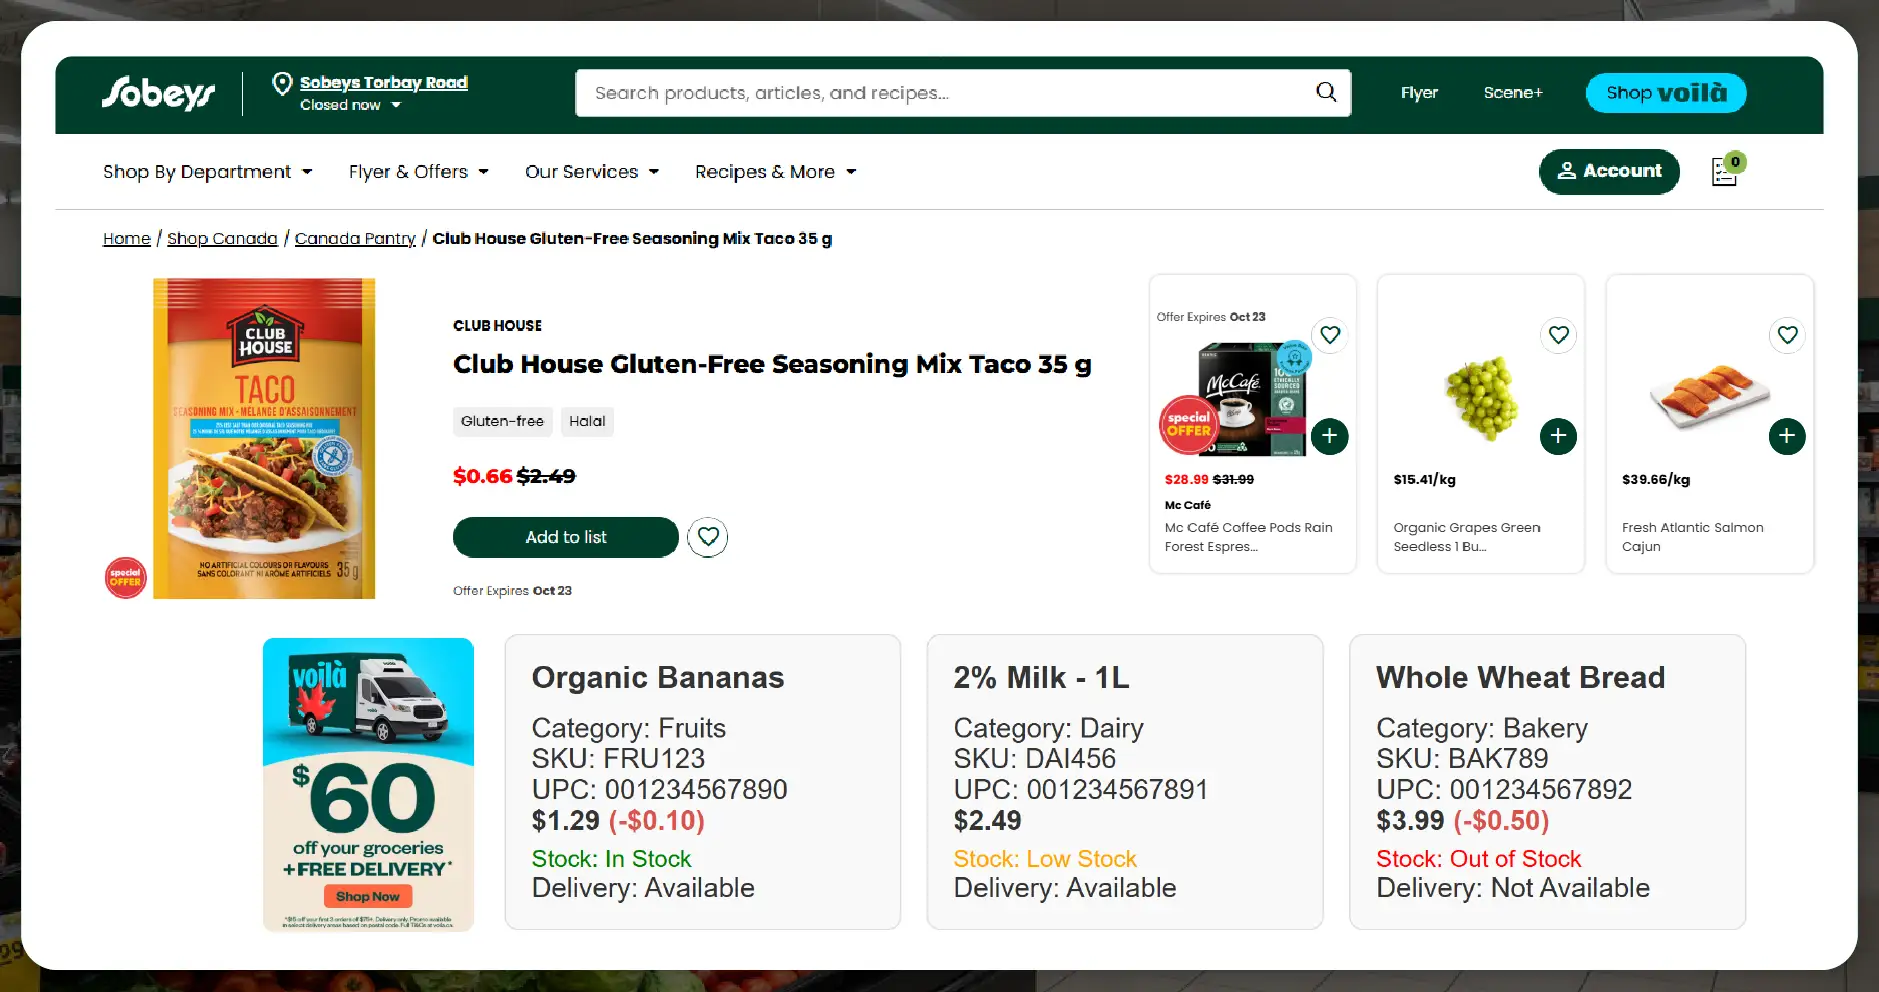This screenshot has height=992, width=1879.
Task: Click the search products input field
Action: pyautogui.click(x=900, y=92)
